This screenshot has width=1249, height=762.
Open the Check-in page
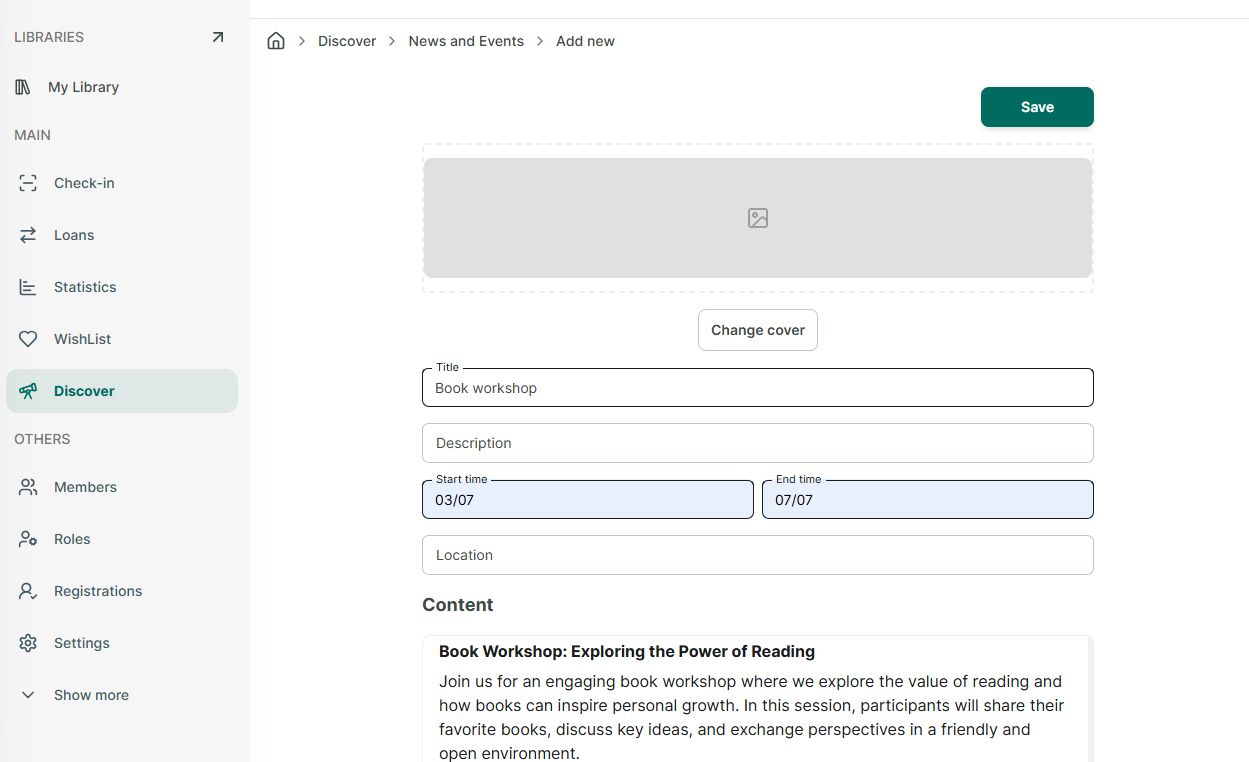[x=122, y=183]
